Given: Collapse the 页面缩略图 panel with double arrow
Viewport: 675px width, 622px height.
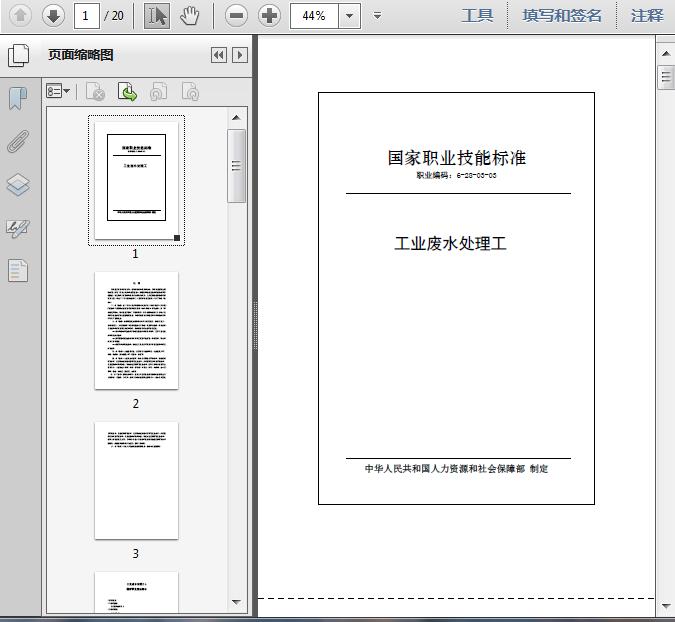Looking at the screenshot, I should click(x=219, y=55).
